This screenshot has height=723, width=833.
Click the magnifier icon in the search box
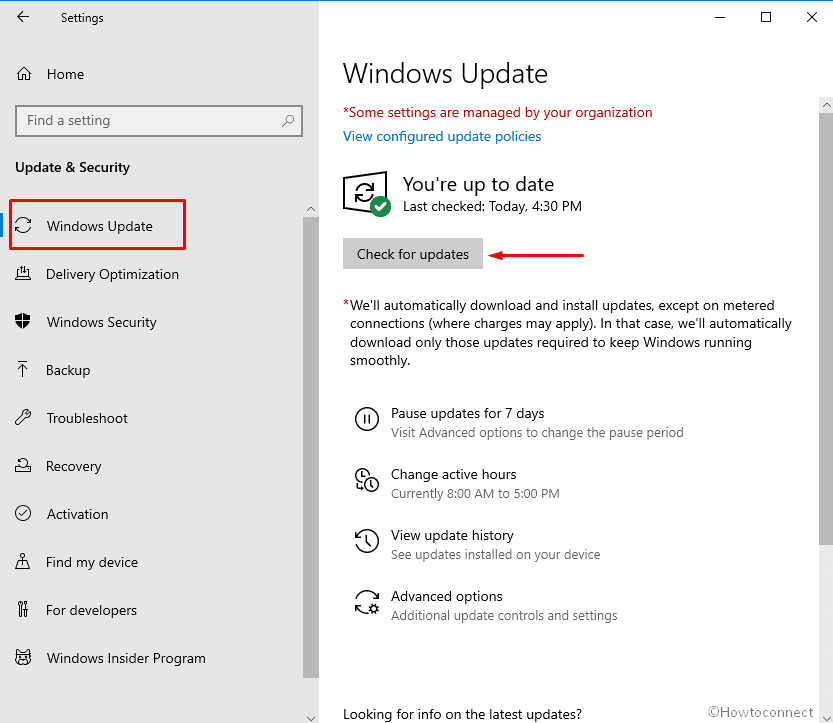(288, 121)
